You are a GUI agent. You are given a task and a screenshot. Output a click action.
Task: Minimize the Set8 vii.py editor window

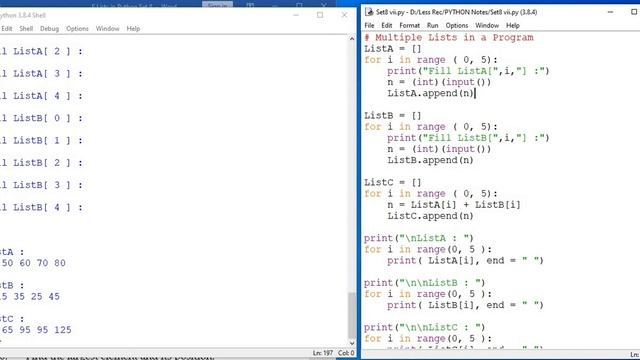[x=610, y=12]
